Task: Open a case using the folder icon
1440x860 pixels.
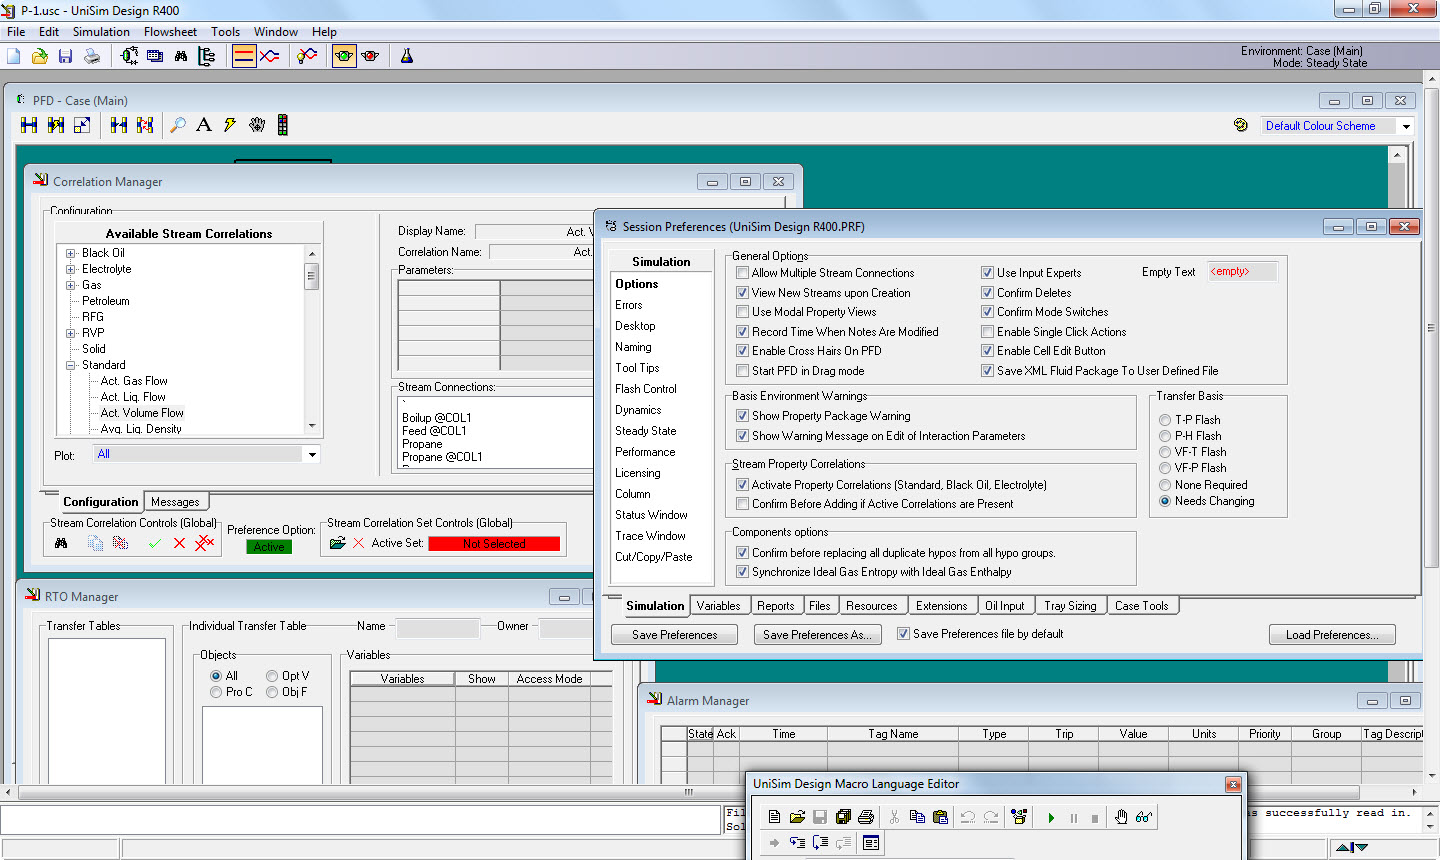Action: [40, 56]
